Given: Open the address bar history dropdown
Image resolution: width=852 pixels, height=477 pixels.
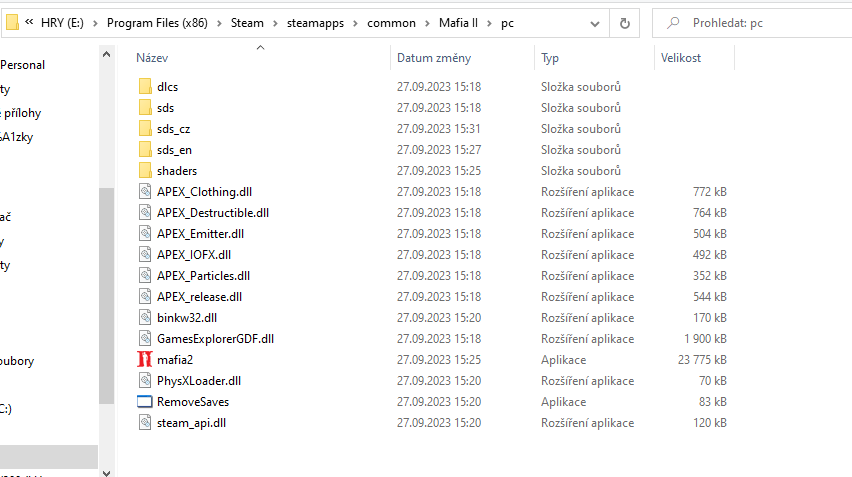Looking at the screenshot, I should [x=595, y=23].
